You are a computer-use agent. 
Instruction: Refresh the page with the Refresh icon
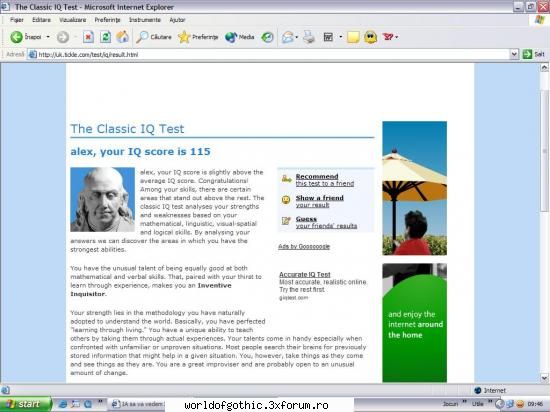click(x=105, y=37)
